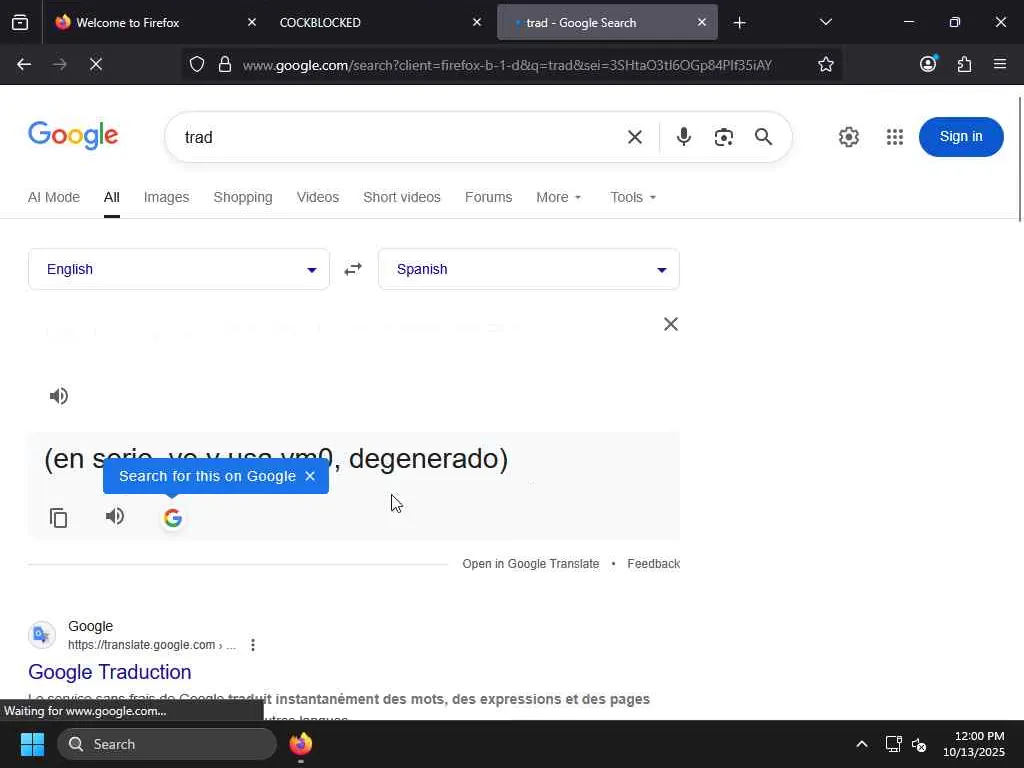Stop loading the current page
This screenshot has height=768, width=1024.
(96, 64)
